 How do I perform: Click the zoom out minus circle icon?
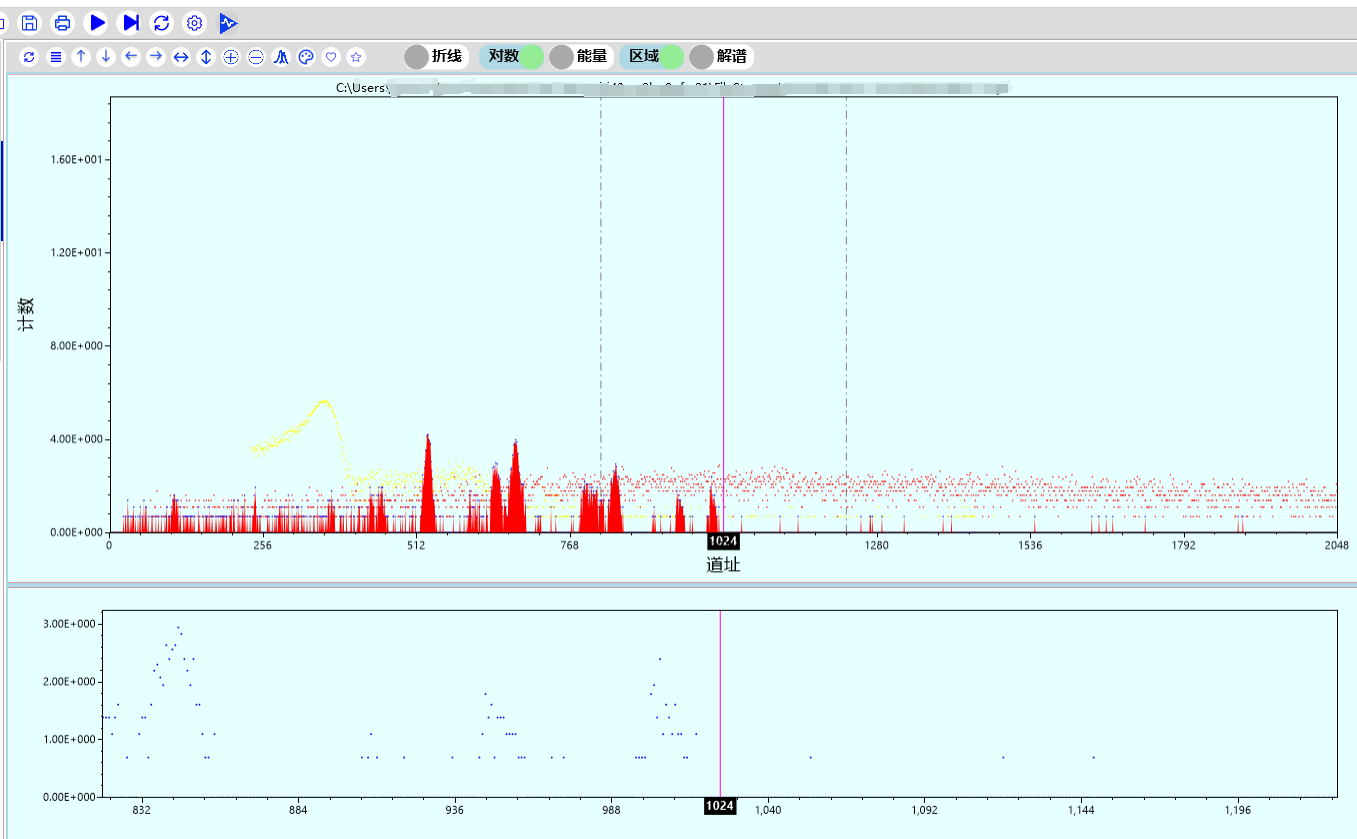click(256, 57)
